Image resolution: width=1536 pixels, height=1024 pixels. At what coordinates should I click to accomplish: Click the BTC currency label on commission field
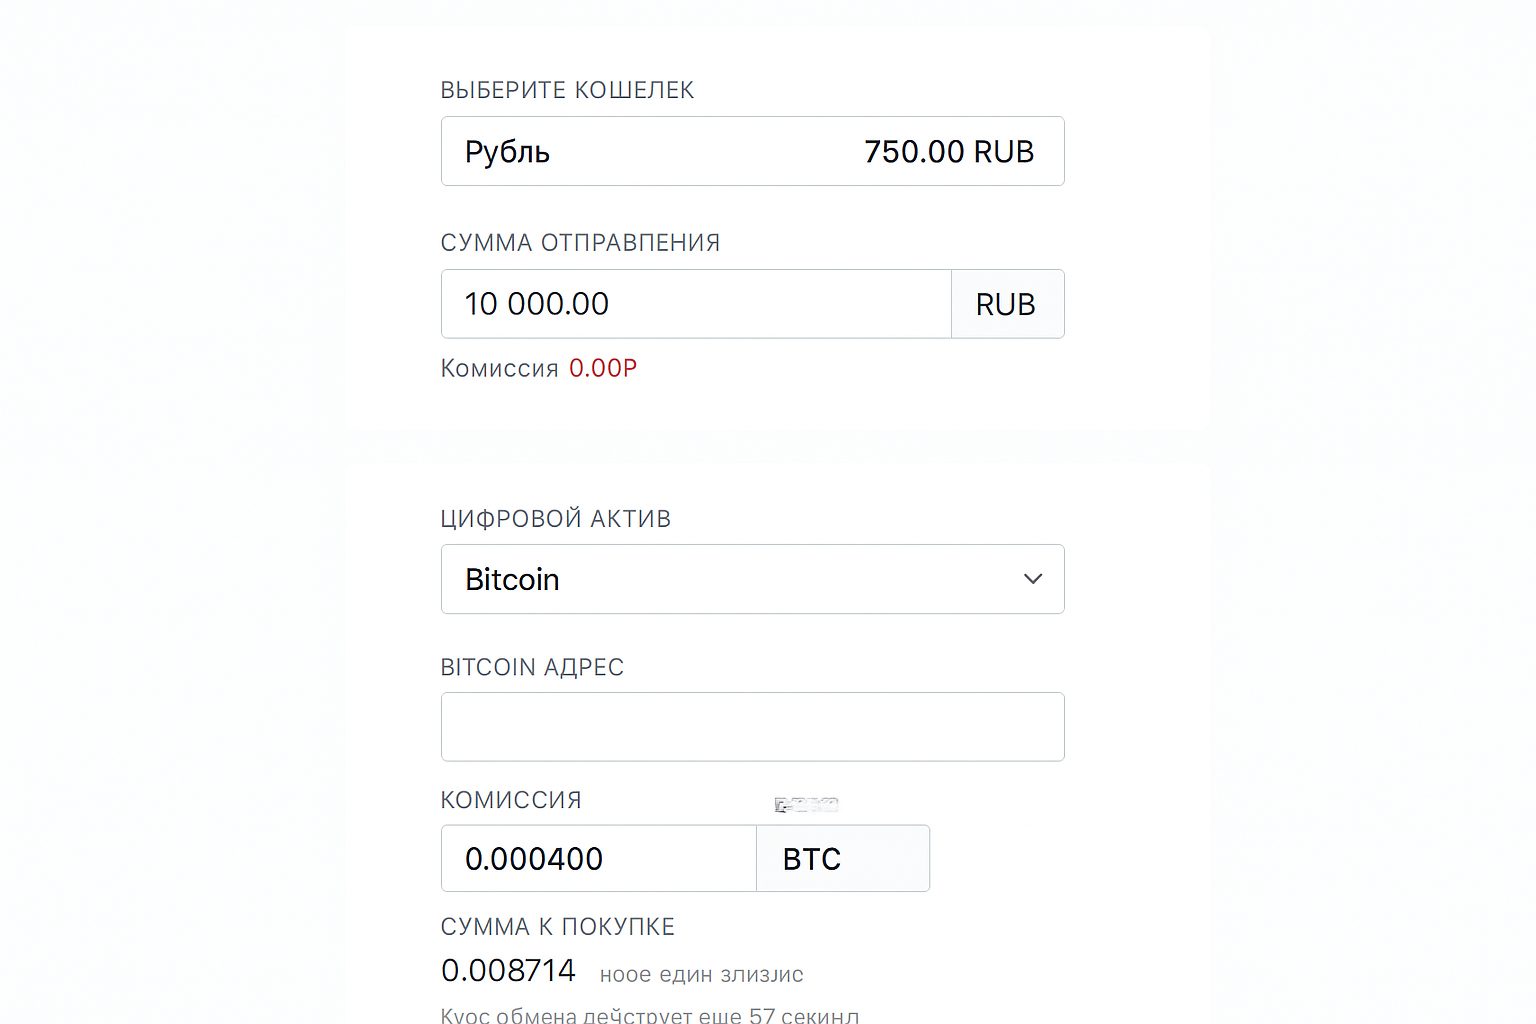(842, 858)
